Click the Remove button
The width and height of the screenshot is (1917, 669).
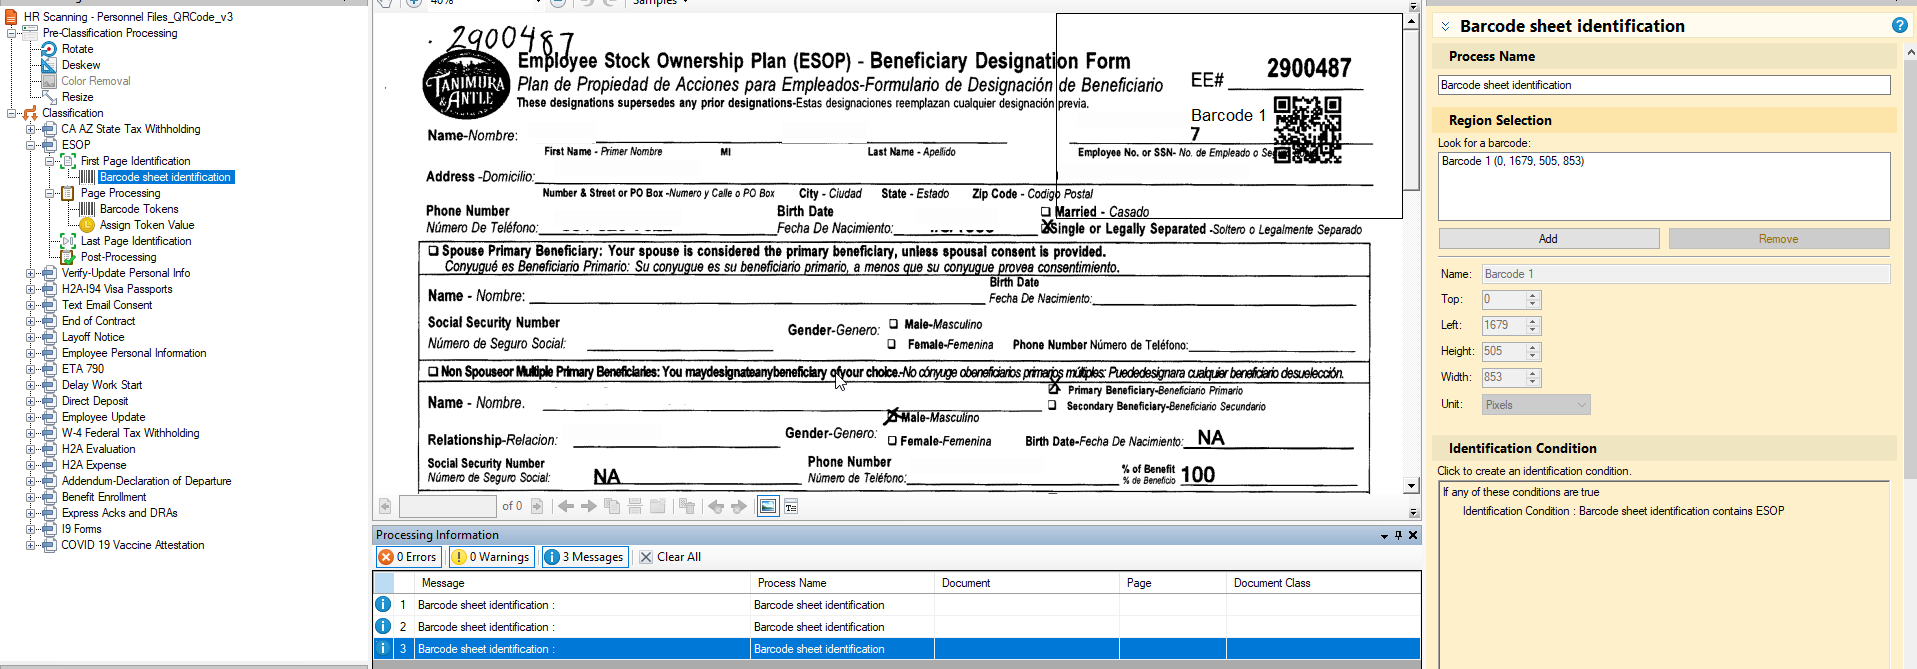1778,239
